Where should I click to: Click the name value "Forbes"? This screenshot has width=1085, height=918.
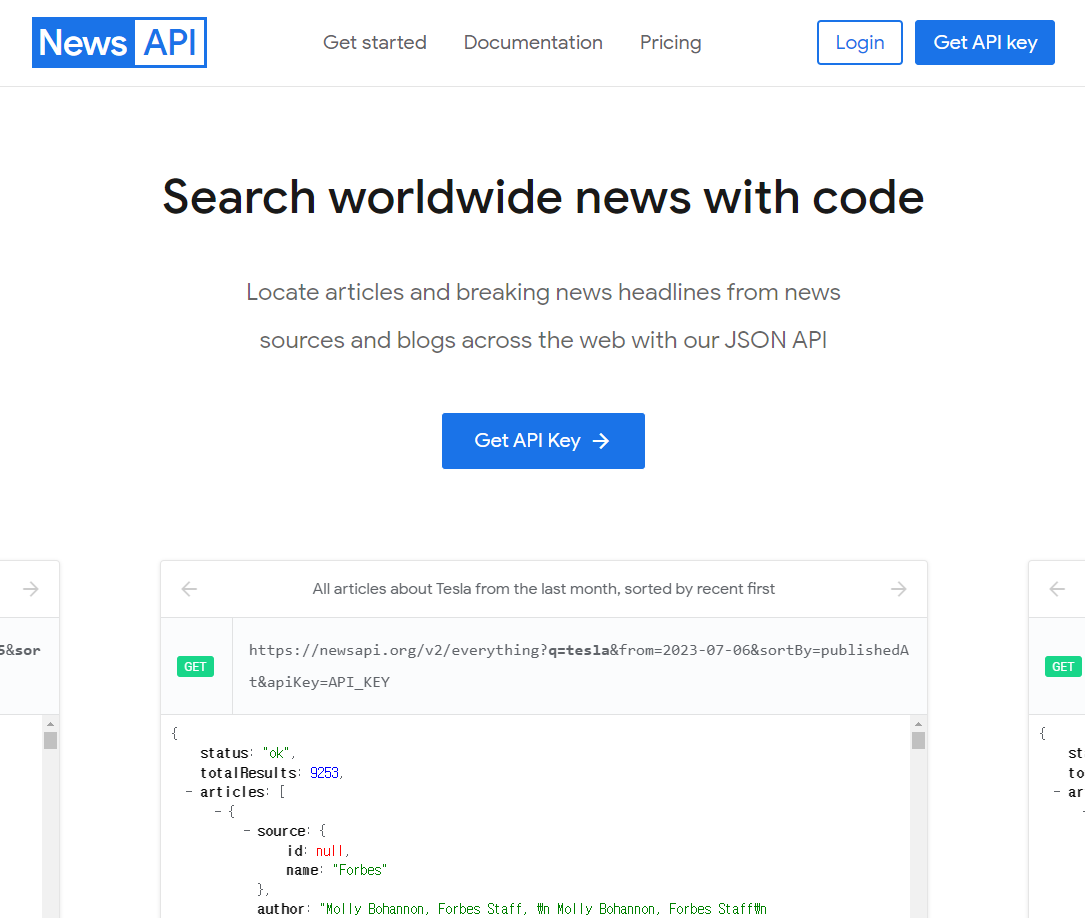pyautogui.click(x=360, y=870)
